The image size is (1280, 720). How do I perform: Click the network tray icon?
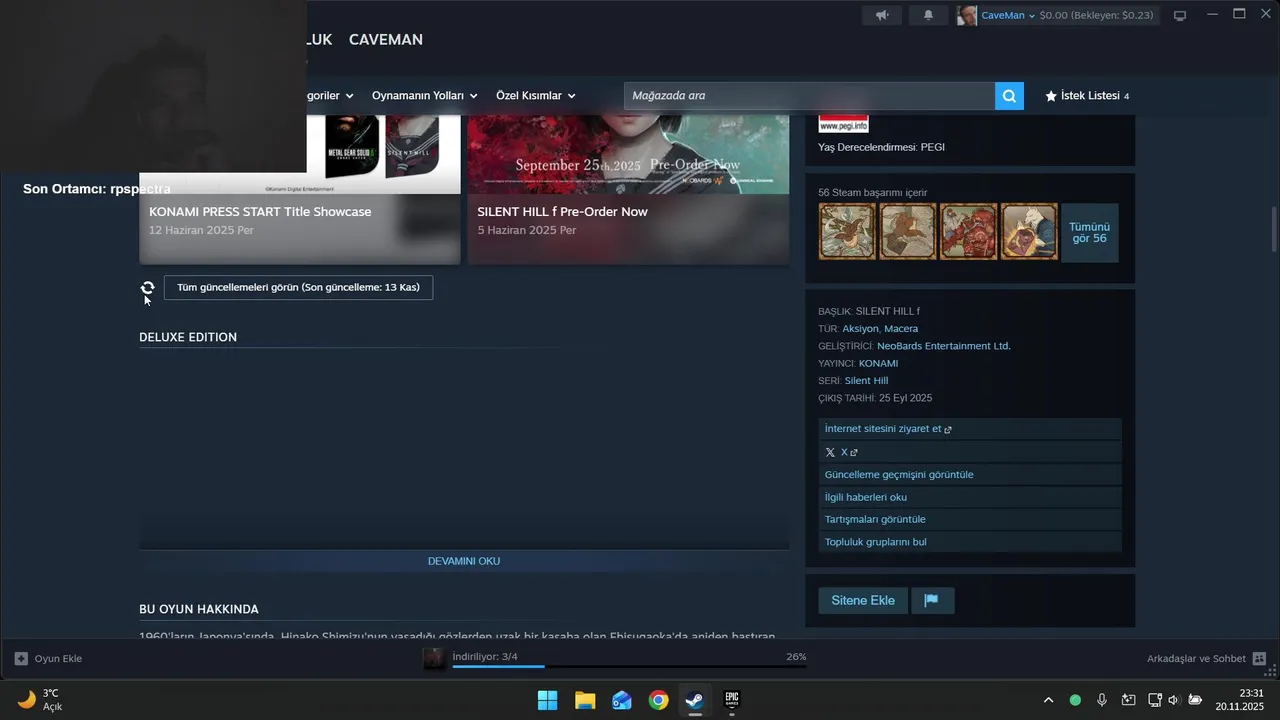coord(1154,700)
